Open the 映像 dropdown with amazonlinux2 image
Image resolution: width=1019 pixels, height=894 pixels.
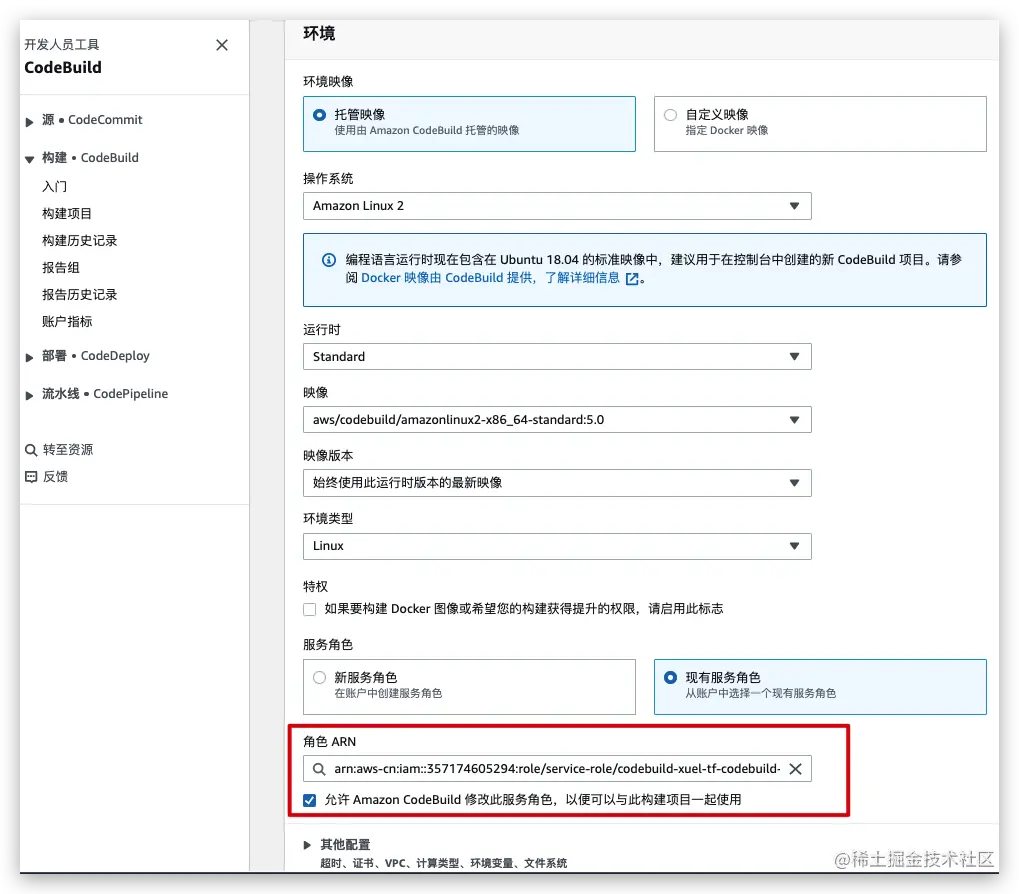point(557,420)
